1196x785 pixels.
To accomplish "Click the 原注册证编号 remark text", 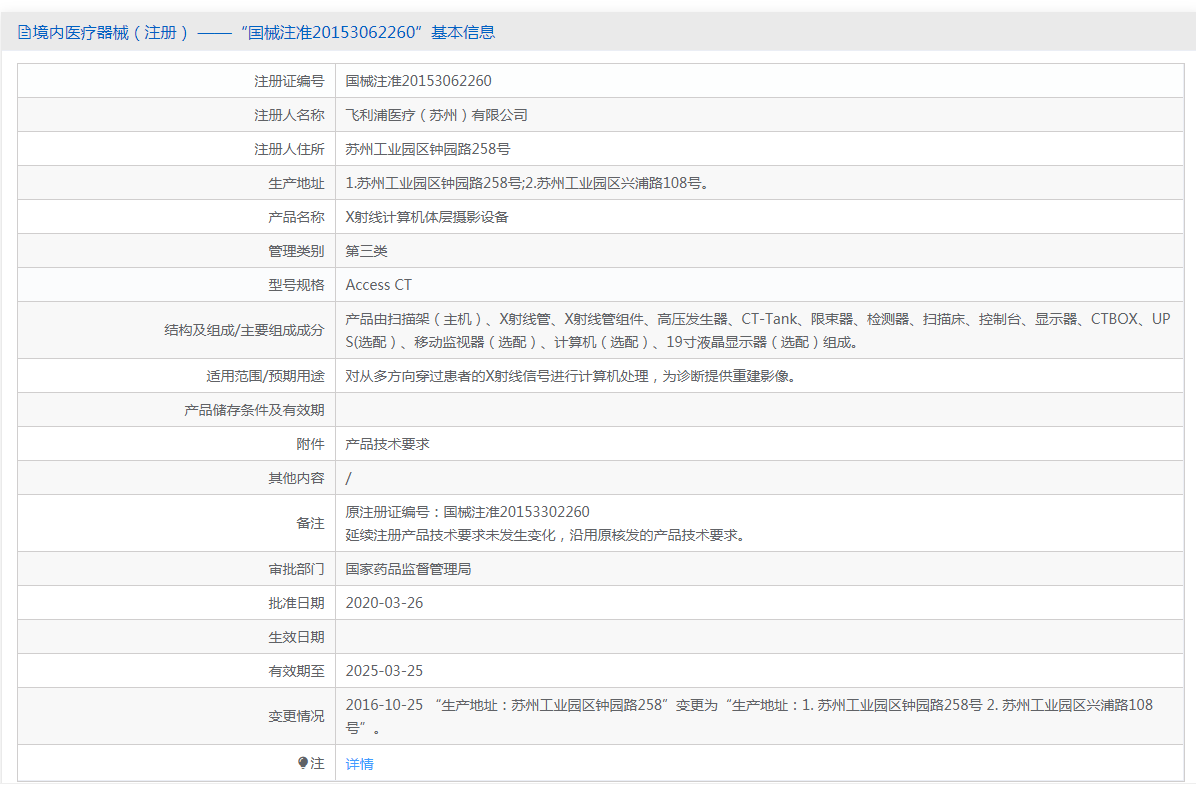I will tap(467, 512).
